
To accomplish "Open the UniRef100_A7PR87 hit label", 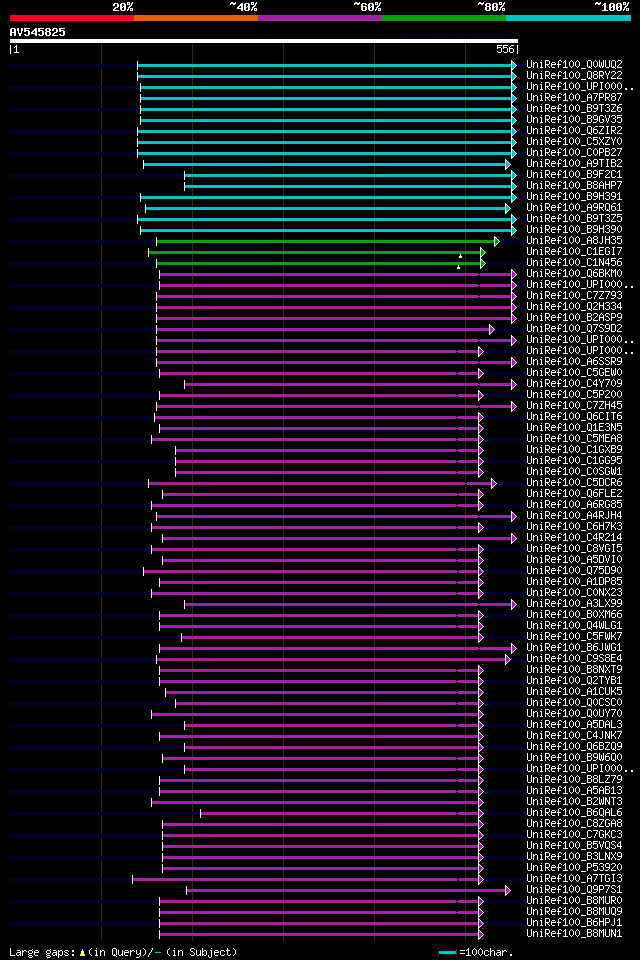I will pos(574,97).
